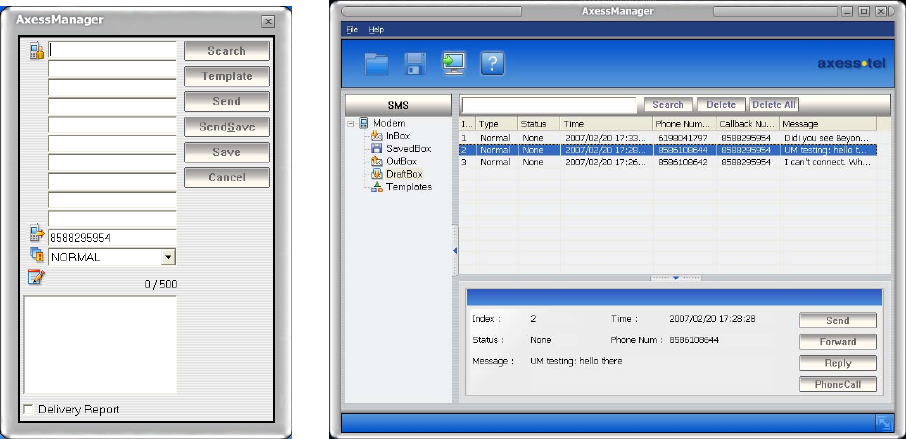Open the question mark help icon
The width and height of the screenshot is (906, 439).
492,64
